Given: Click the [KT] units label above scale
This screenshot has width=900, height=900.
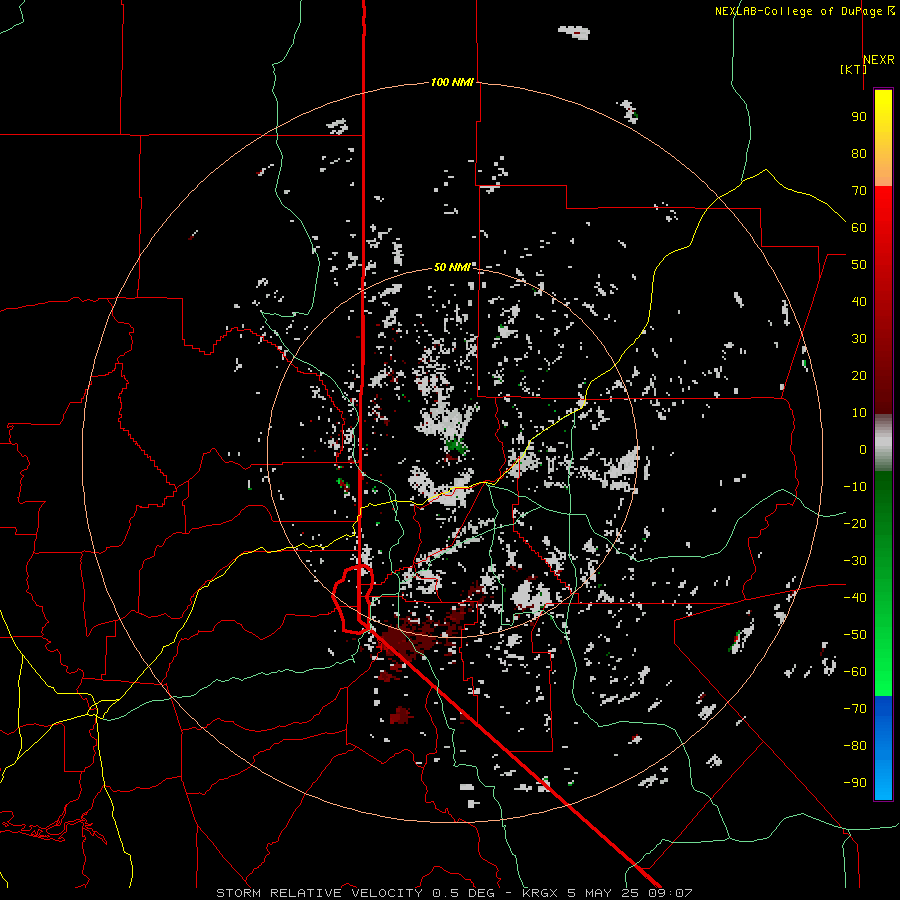Looking at the screenshot, I should tap(853, 69).
